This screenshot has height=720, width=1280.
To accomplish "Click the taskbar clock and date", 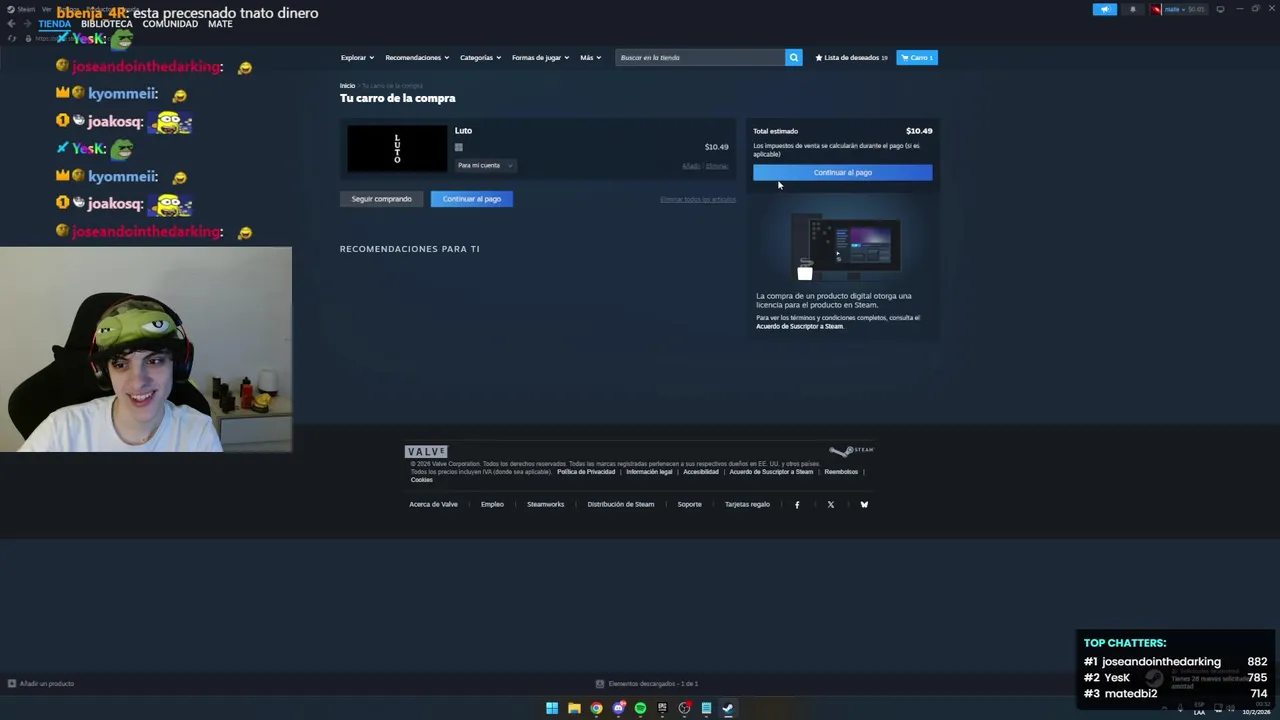I will point(1256,709).
